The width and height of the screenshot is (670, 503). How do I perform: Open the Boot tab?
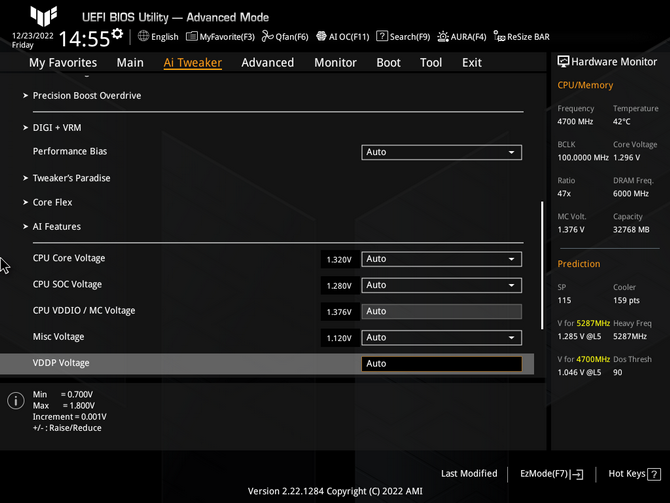point(388,62)
